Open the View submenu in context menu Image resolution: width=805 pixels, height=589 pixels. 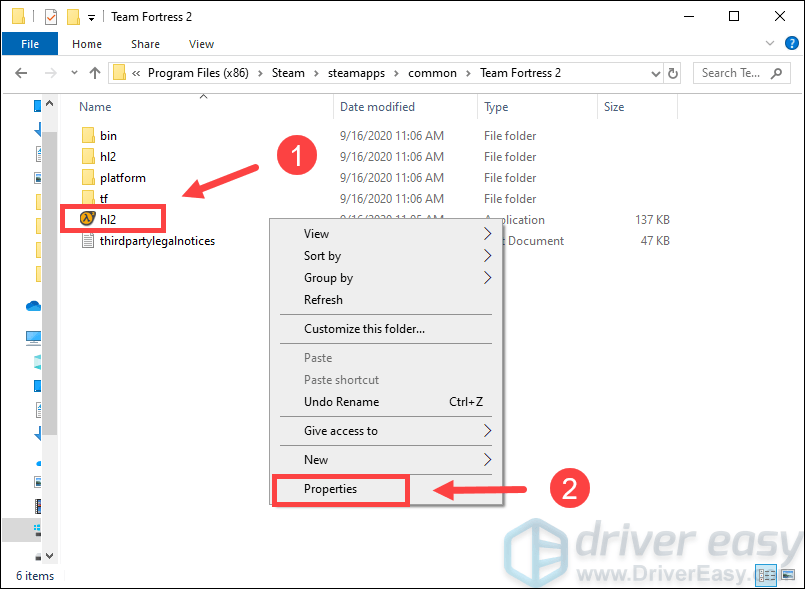386,234
